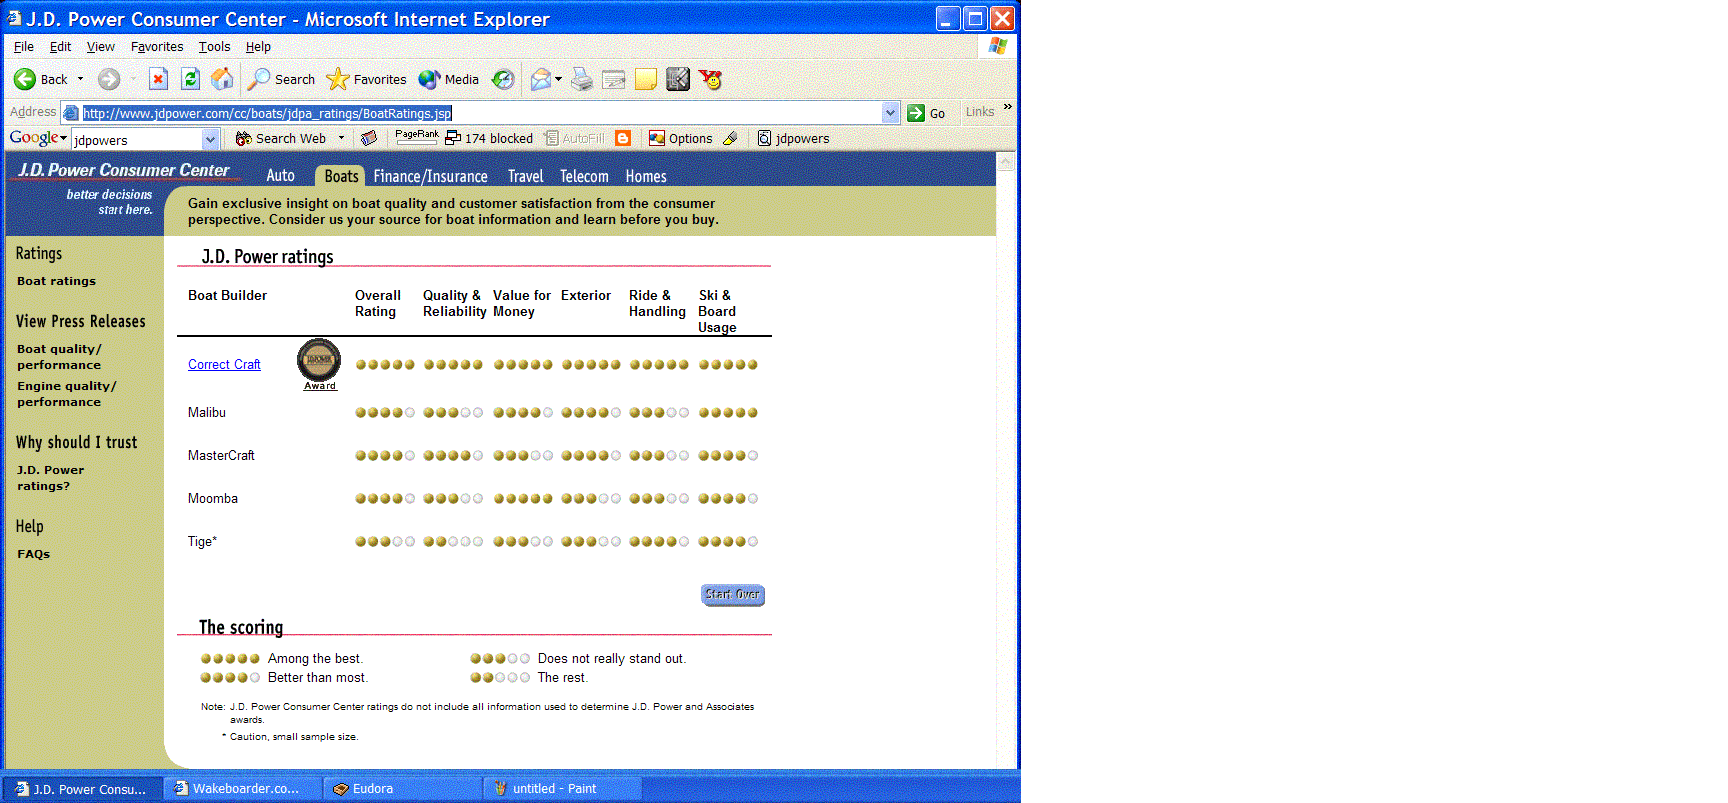
Task: Print the page with printer icon
Action: pos(582,79)
